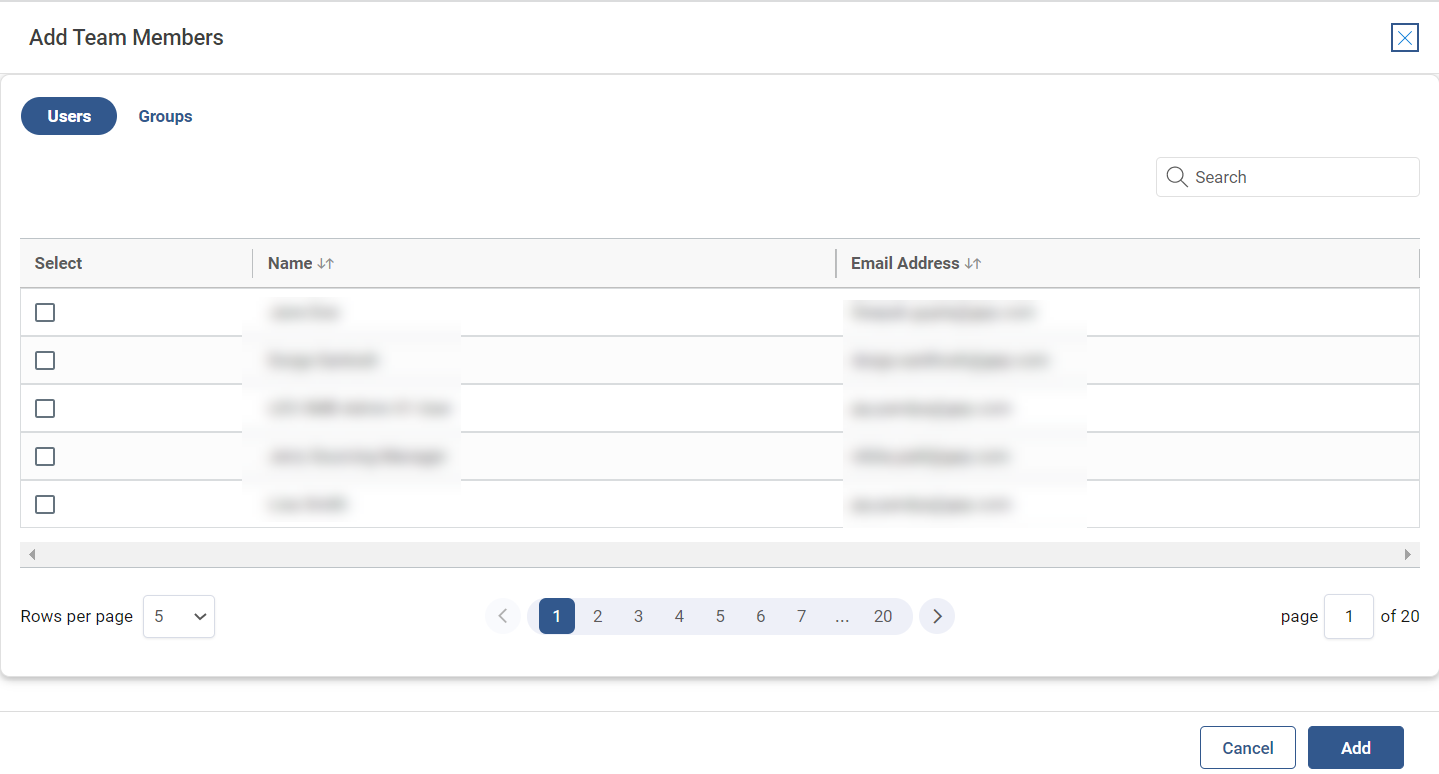The height and width of the screenshot is (774, 1439).
Task: Expand pagination ellipsis for more pages
Action: click(842, 616)
